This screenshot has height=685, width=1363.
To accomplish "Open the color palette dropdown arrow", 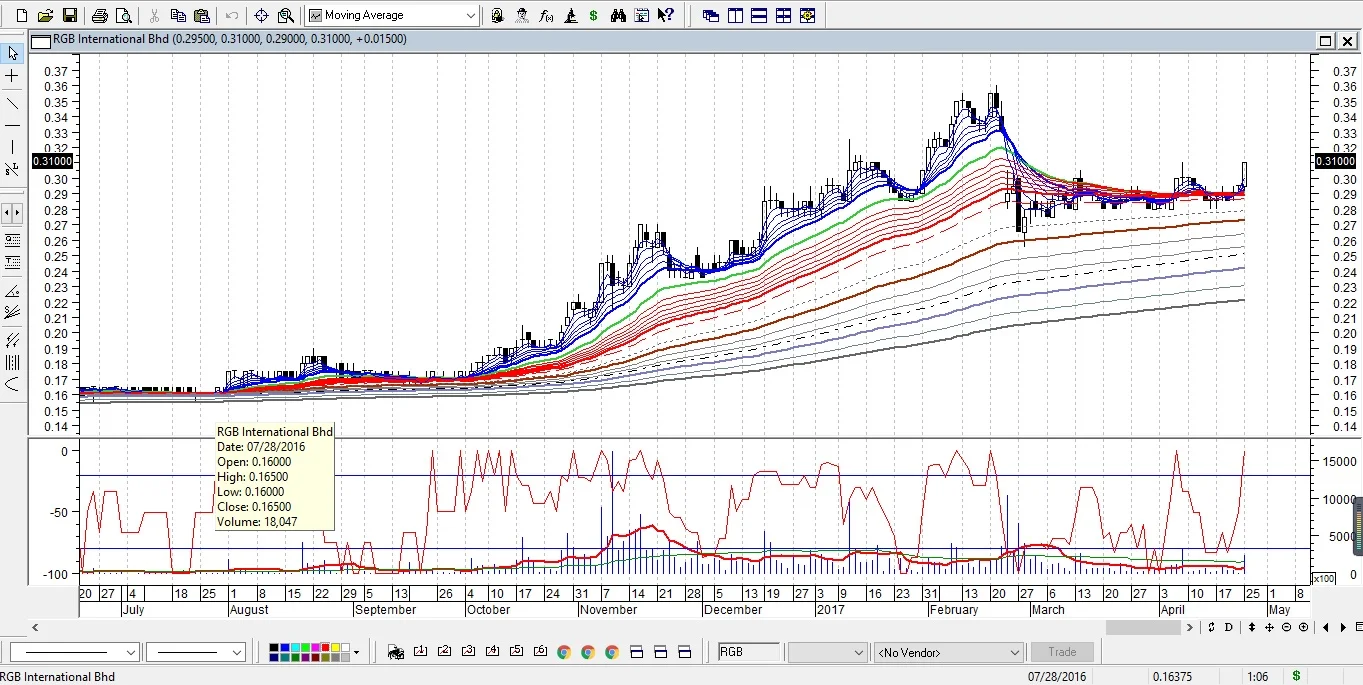I will pos(356,652).
